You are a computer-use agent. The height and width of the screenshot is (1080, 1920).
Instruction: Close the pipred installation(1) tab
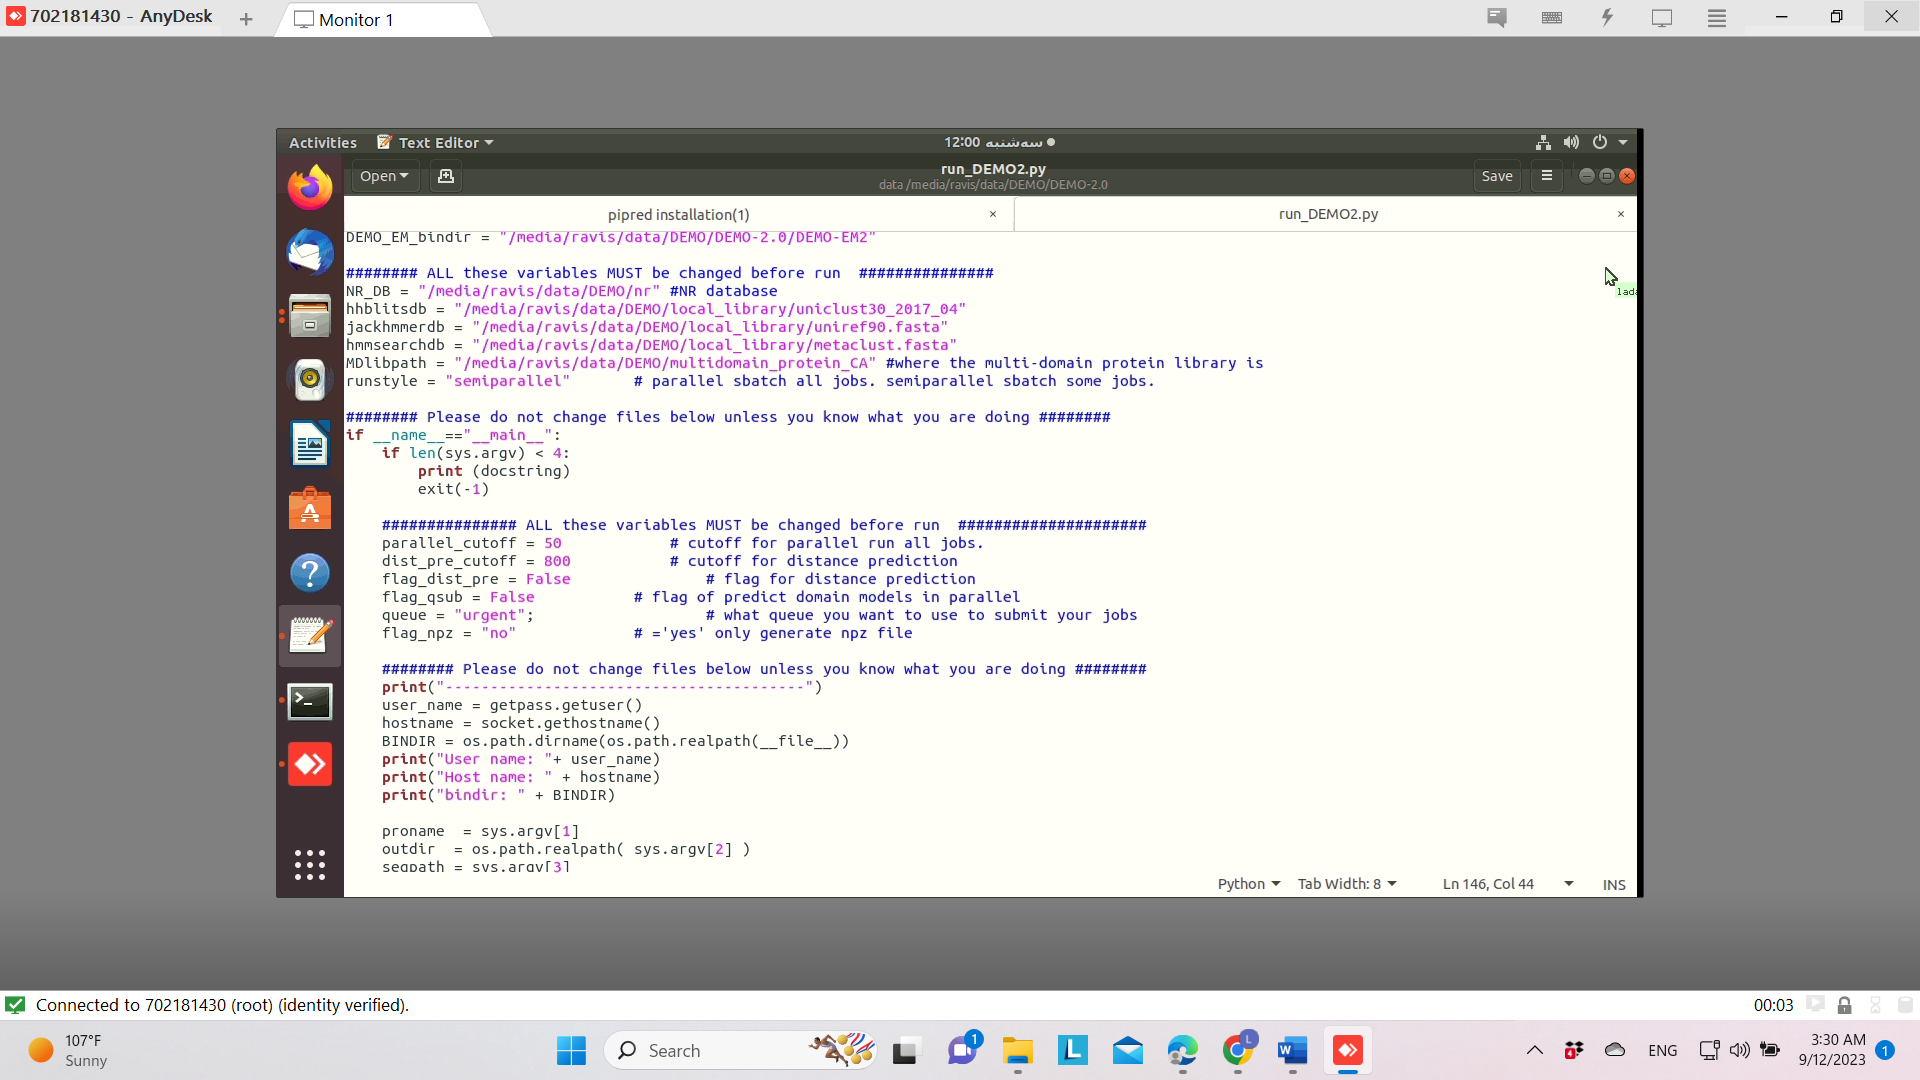click(x=993, y=215)
